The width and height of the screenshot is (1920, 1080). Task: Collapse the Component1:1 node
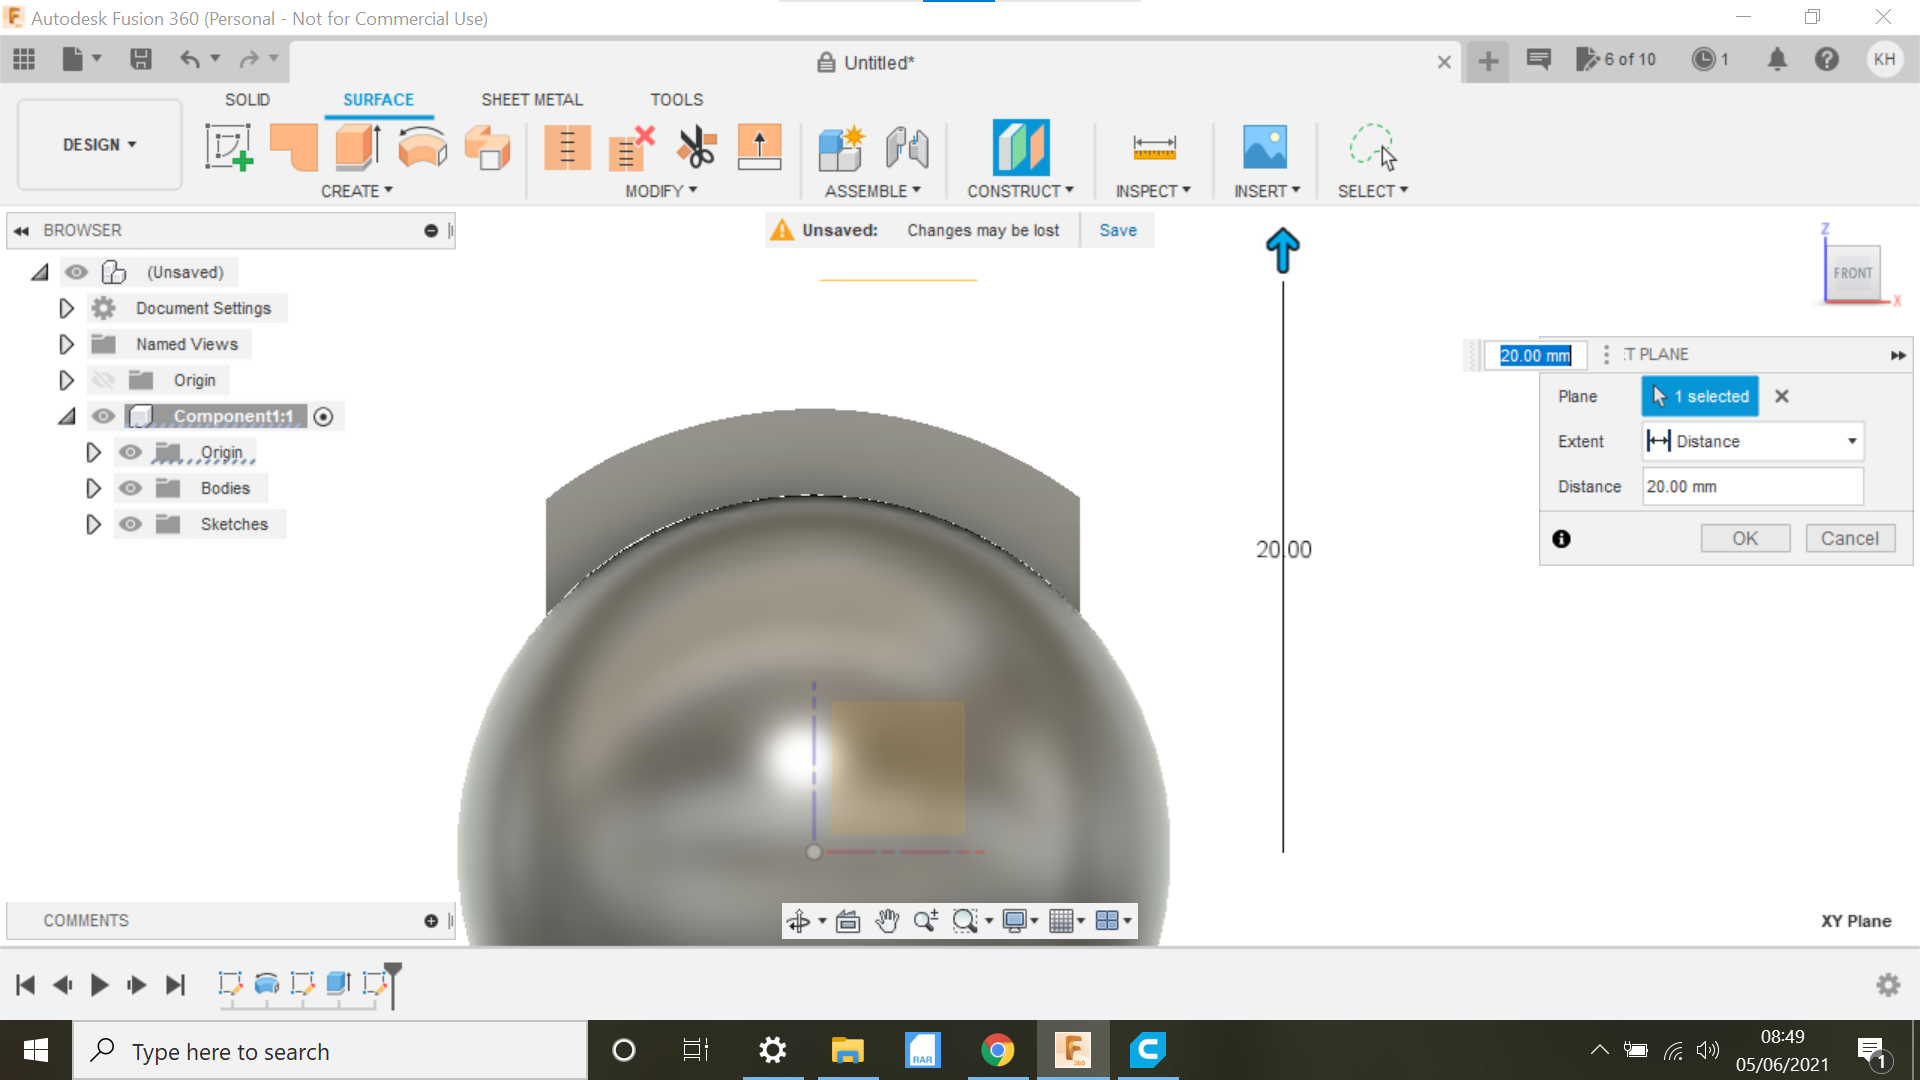[x=66, y=416]
